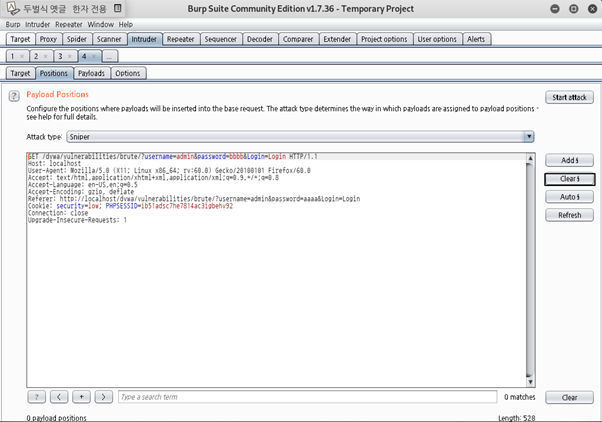Click the Accept-Language header line
The height and width of the screenshot is (422, 602).
83,185
